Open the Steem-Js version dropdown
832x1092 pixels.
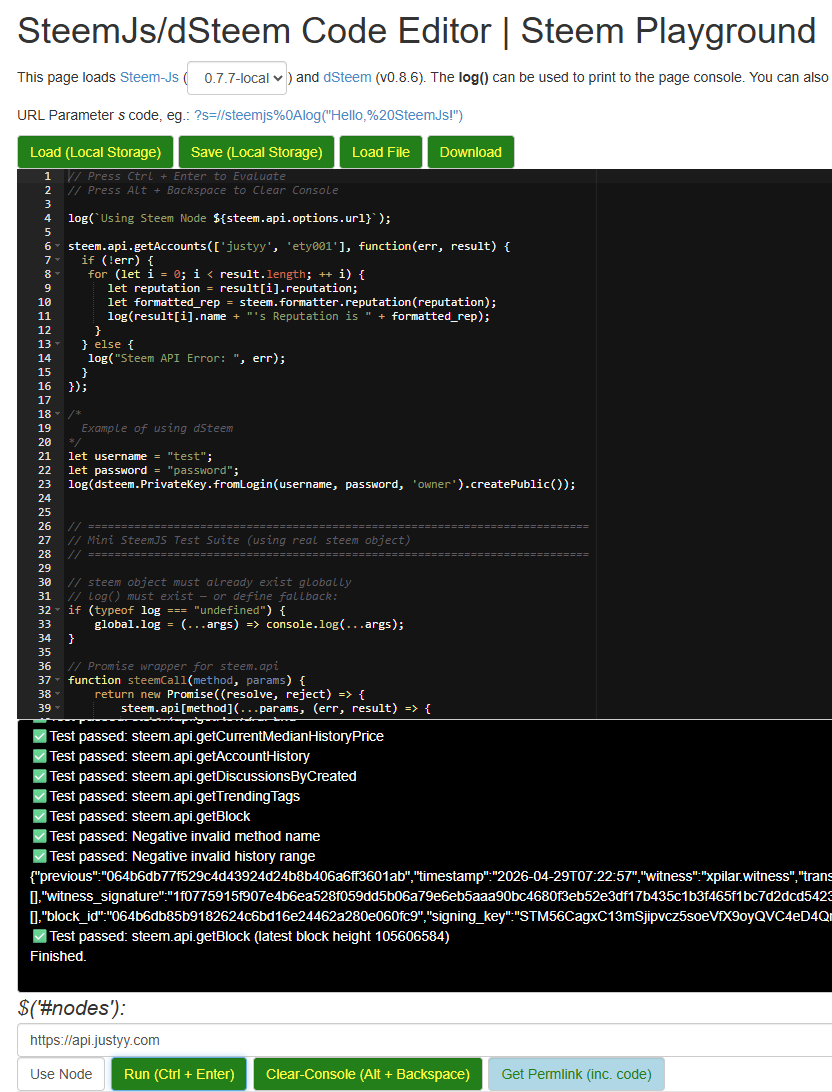pyautogui.click(x=237, y=78)
